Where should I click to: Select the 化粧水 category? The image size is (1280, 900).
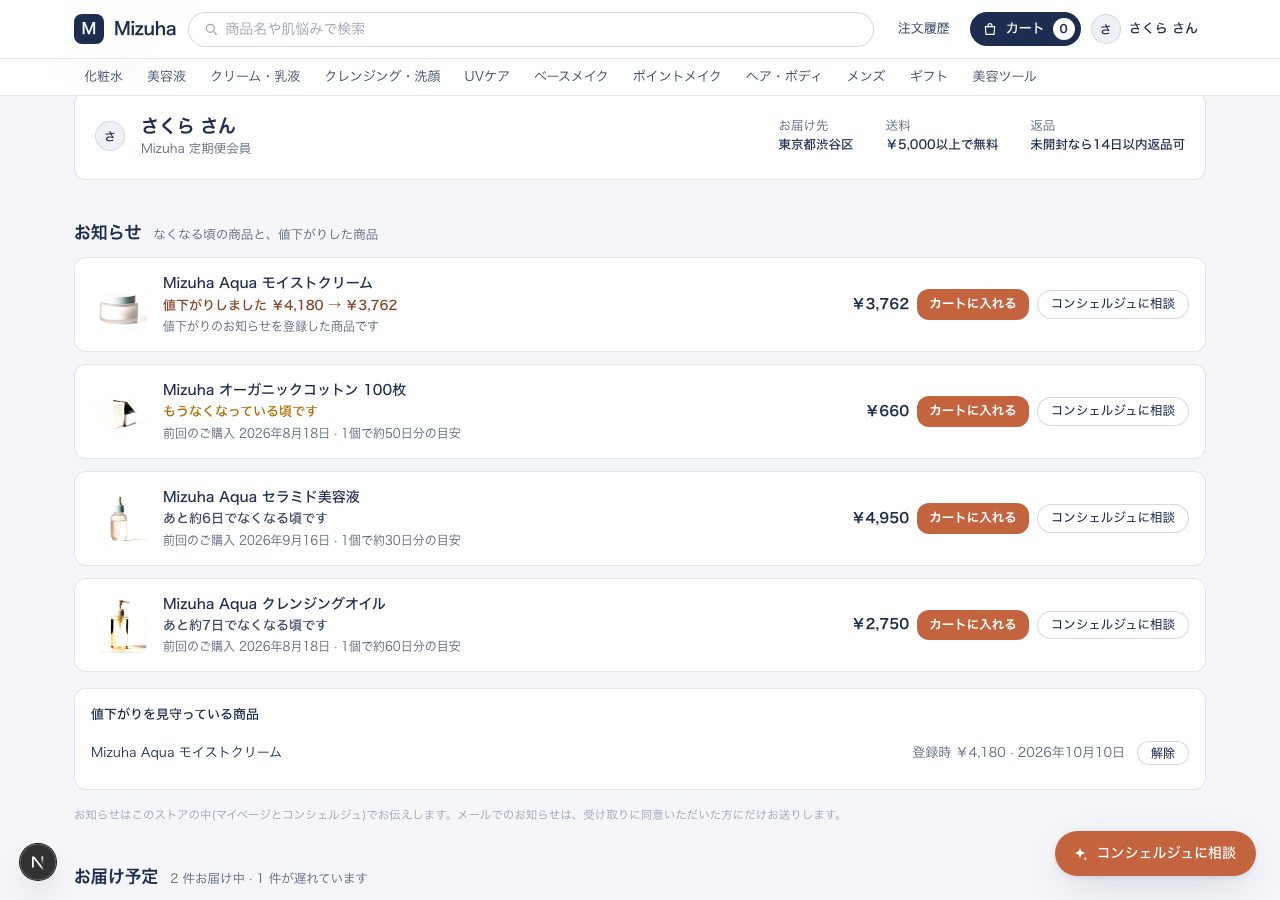(104, 76)
